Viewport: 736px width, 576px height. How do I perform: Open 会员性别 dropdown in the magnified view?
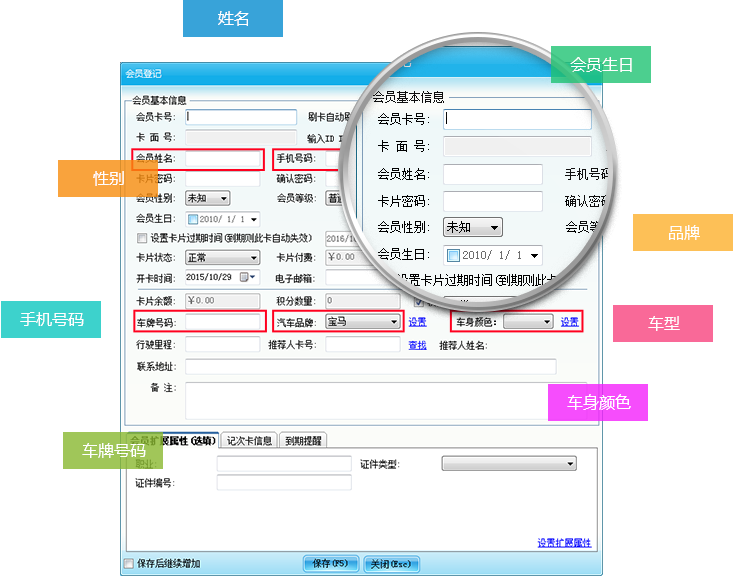click(x=473, y=228)
